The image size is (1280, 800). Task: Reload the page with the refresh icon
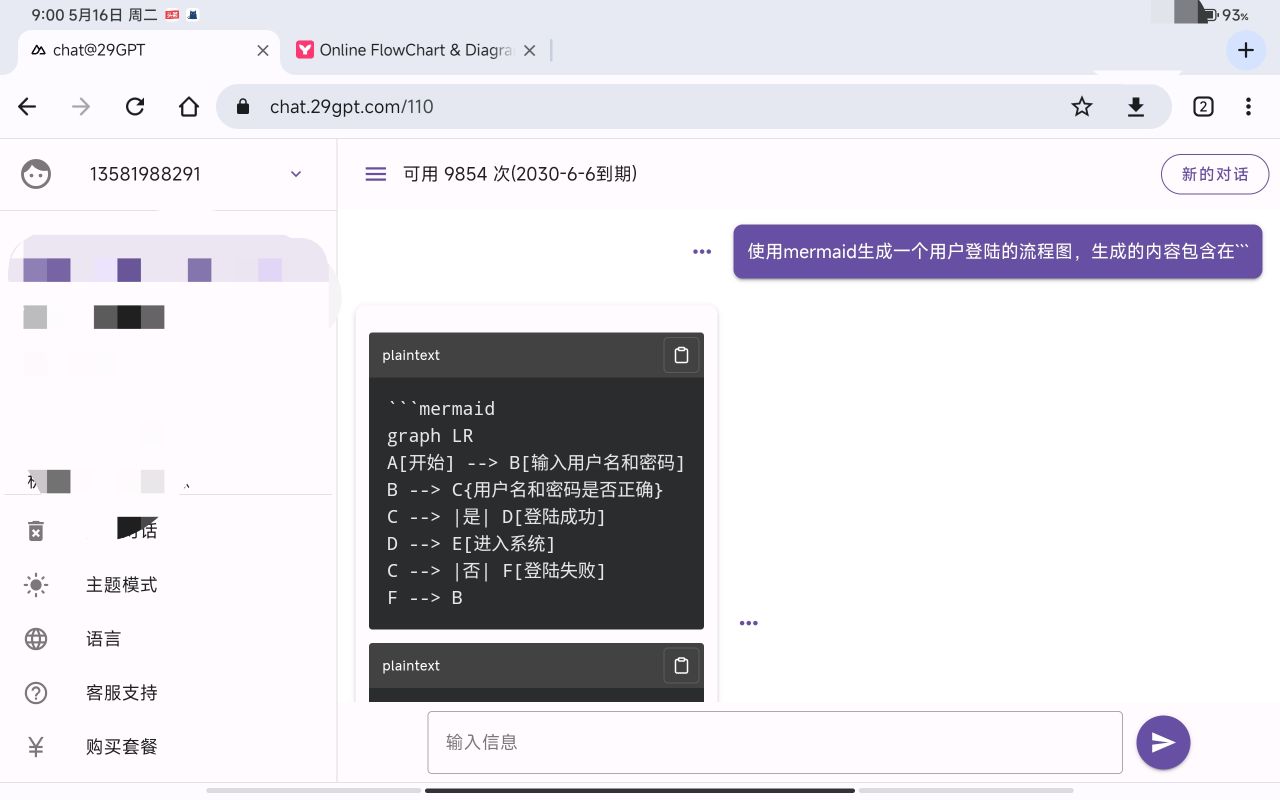tap(135, 107)
